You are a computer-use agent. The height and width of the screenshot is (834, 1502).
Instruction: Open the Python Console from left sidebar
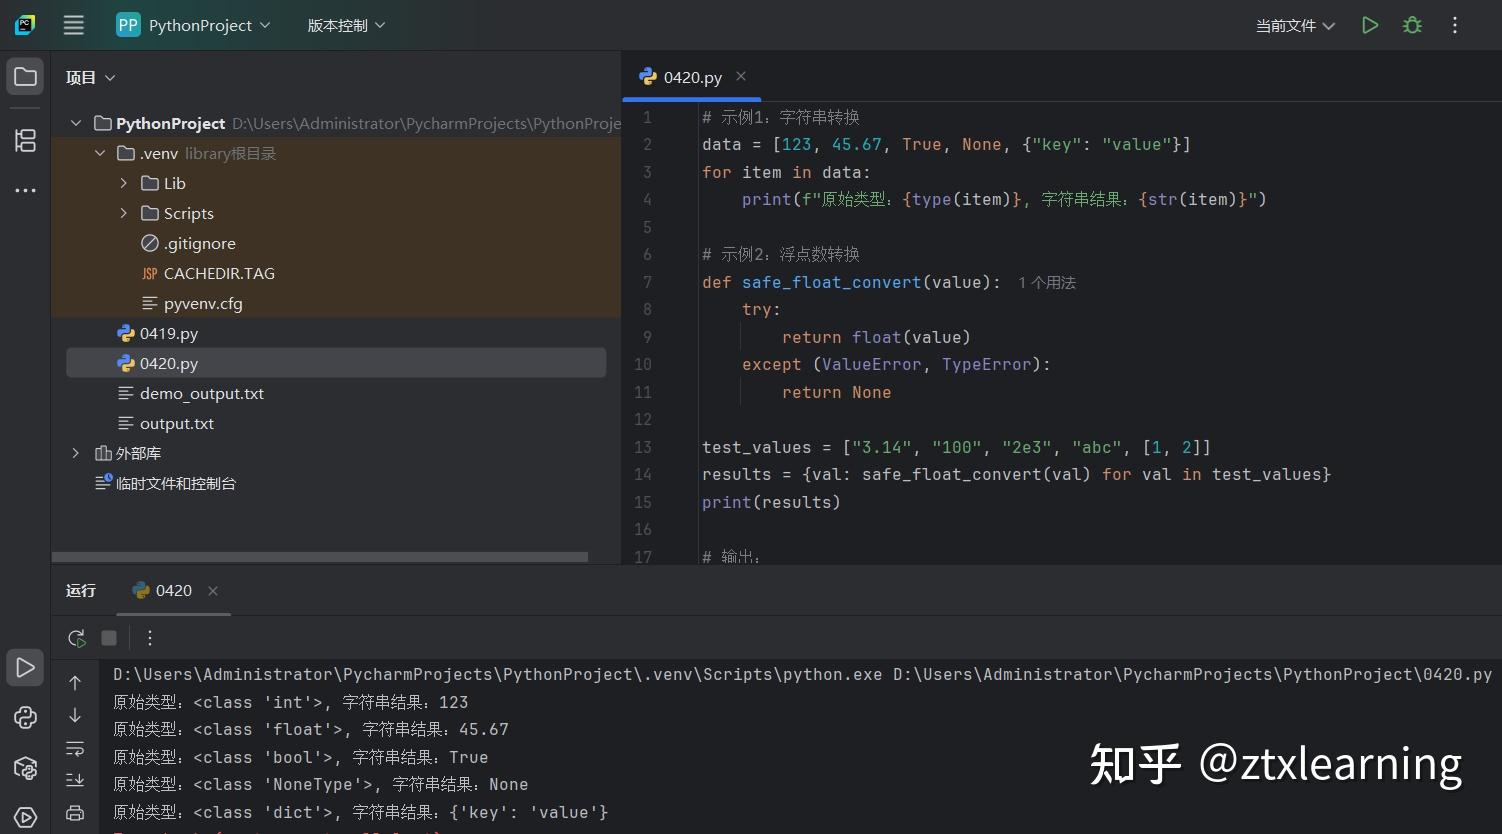coord(25,716)
